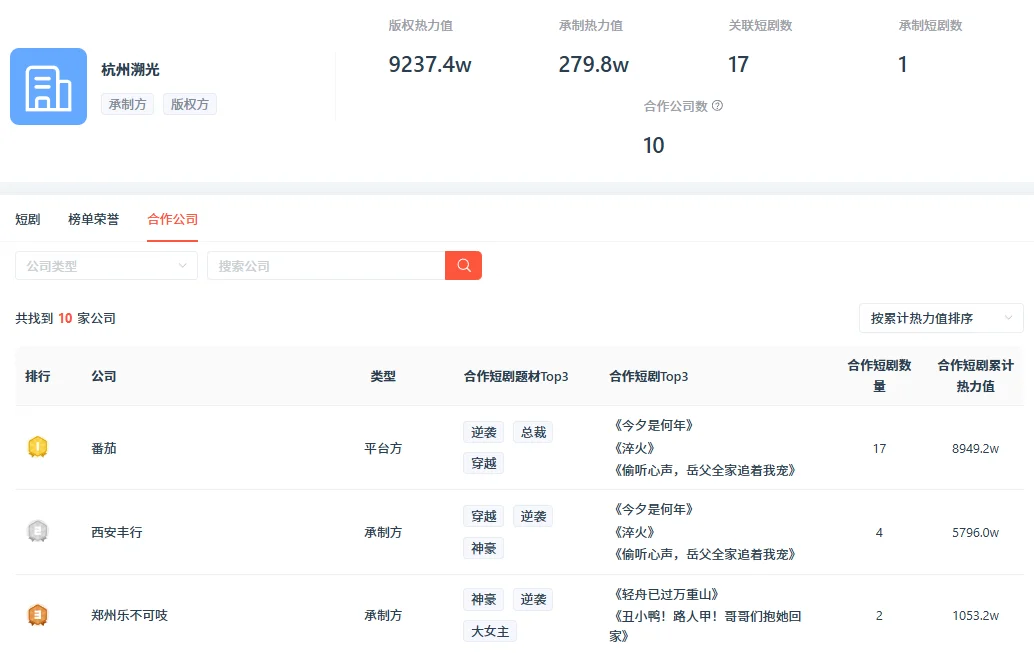Click the silver medal icon beside 西安丰行
Viewport: 1034px width, 653px height.
[x=38, y=532]
